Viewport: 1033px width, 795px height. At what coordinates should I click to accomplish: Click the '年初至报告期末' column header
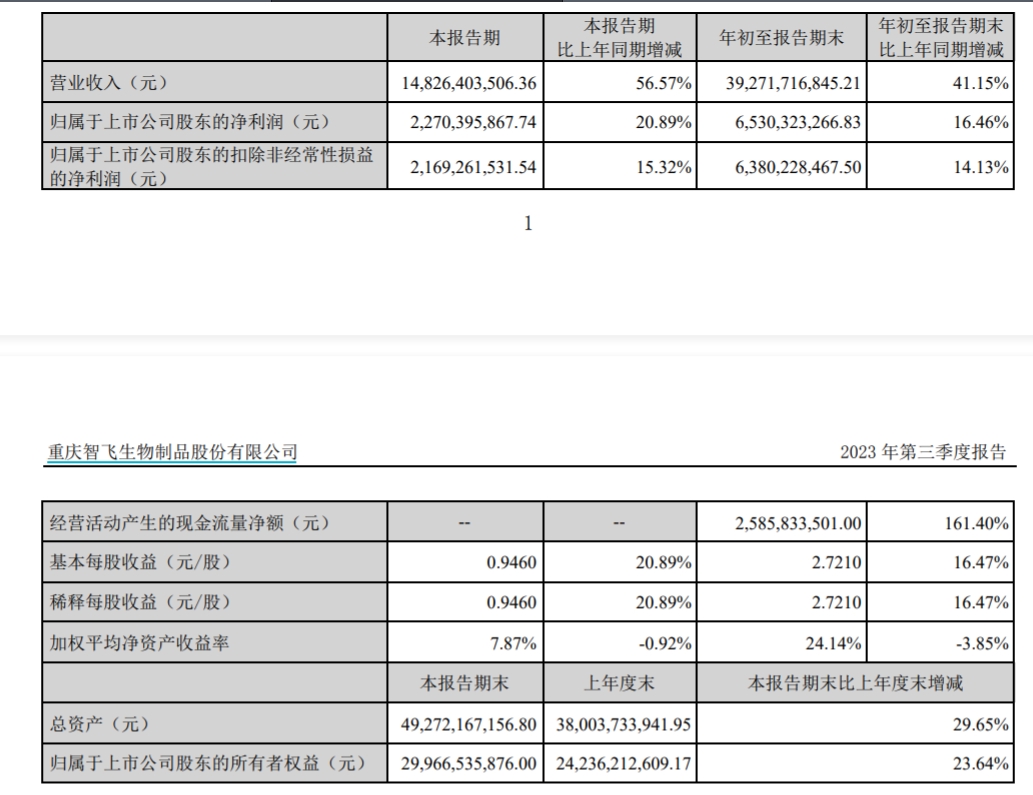click(x=781, y=38)
